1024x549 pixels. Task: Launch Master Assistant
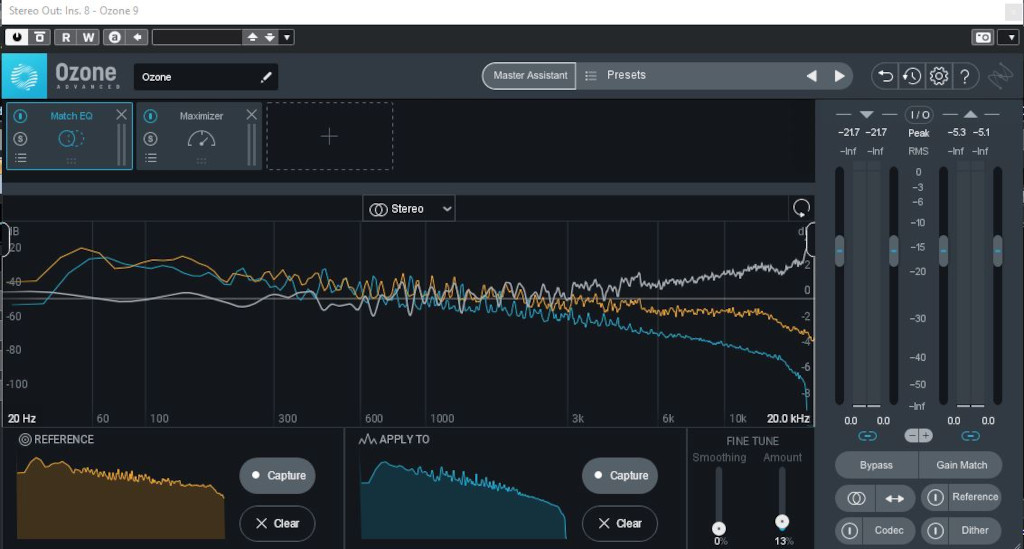pyautogui.click(x=530, y=76)
